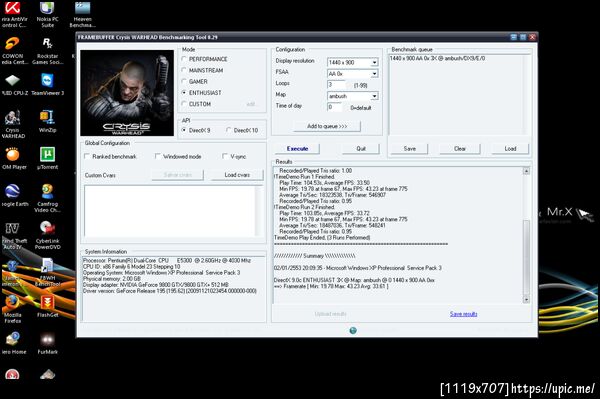
Task: Open COWON Media Center desktop icon
Action: tap(13, 51)
